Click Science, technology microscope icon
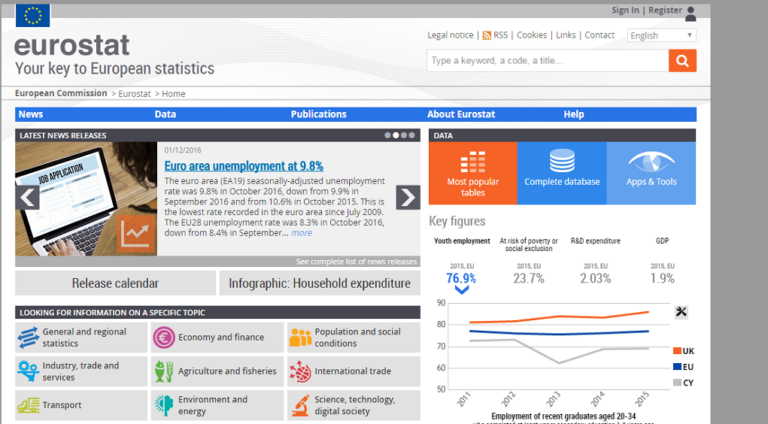This screenshot has width=768, height=424. pyautogui.click(x=300, y=405)
